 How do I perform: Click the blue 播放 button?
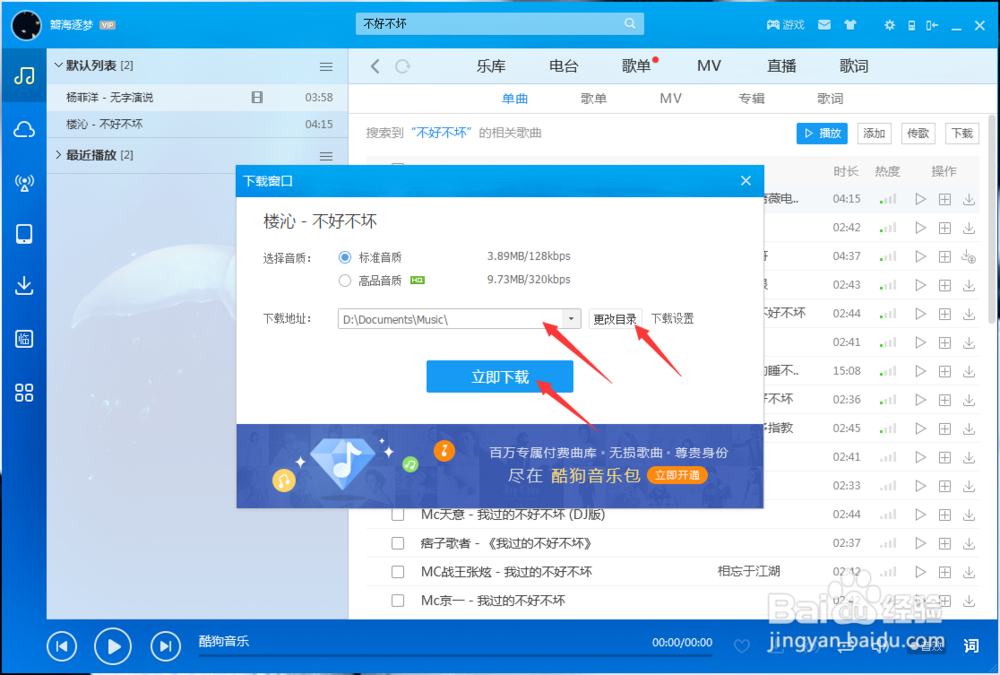822,133
